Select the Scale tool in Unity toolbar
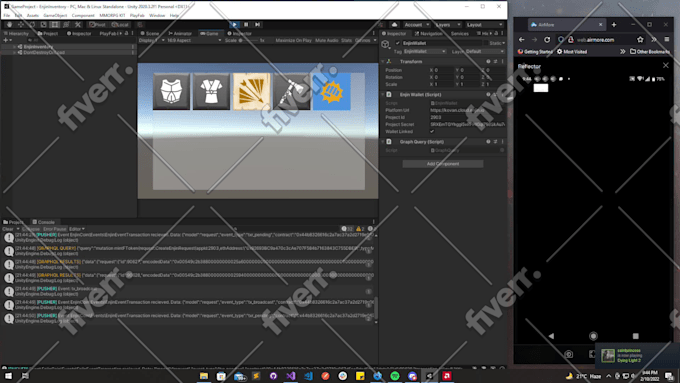Screen dimensions: 680x383 tap(43, 25)
